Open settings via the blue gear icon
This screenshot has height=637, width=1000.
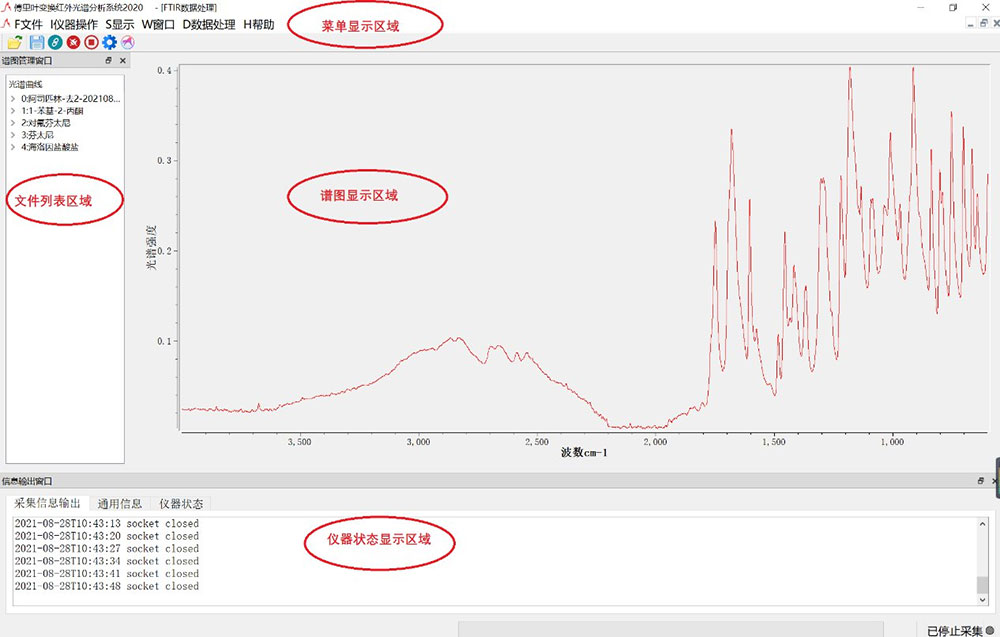(x=110, y=43)
